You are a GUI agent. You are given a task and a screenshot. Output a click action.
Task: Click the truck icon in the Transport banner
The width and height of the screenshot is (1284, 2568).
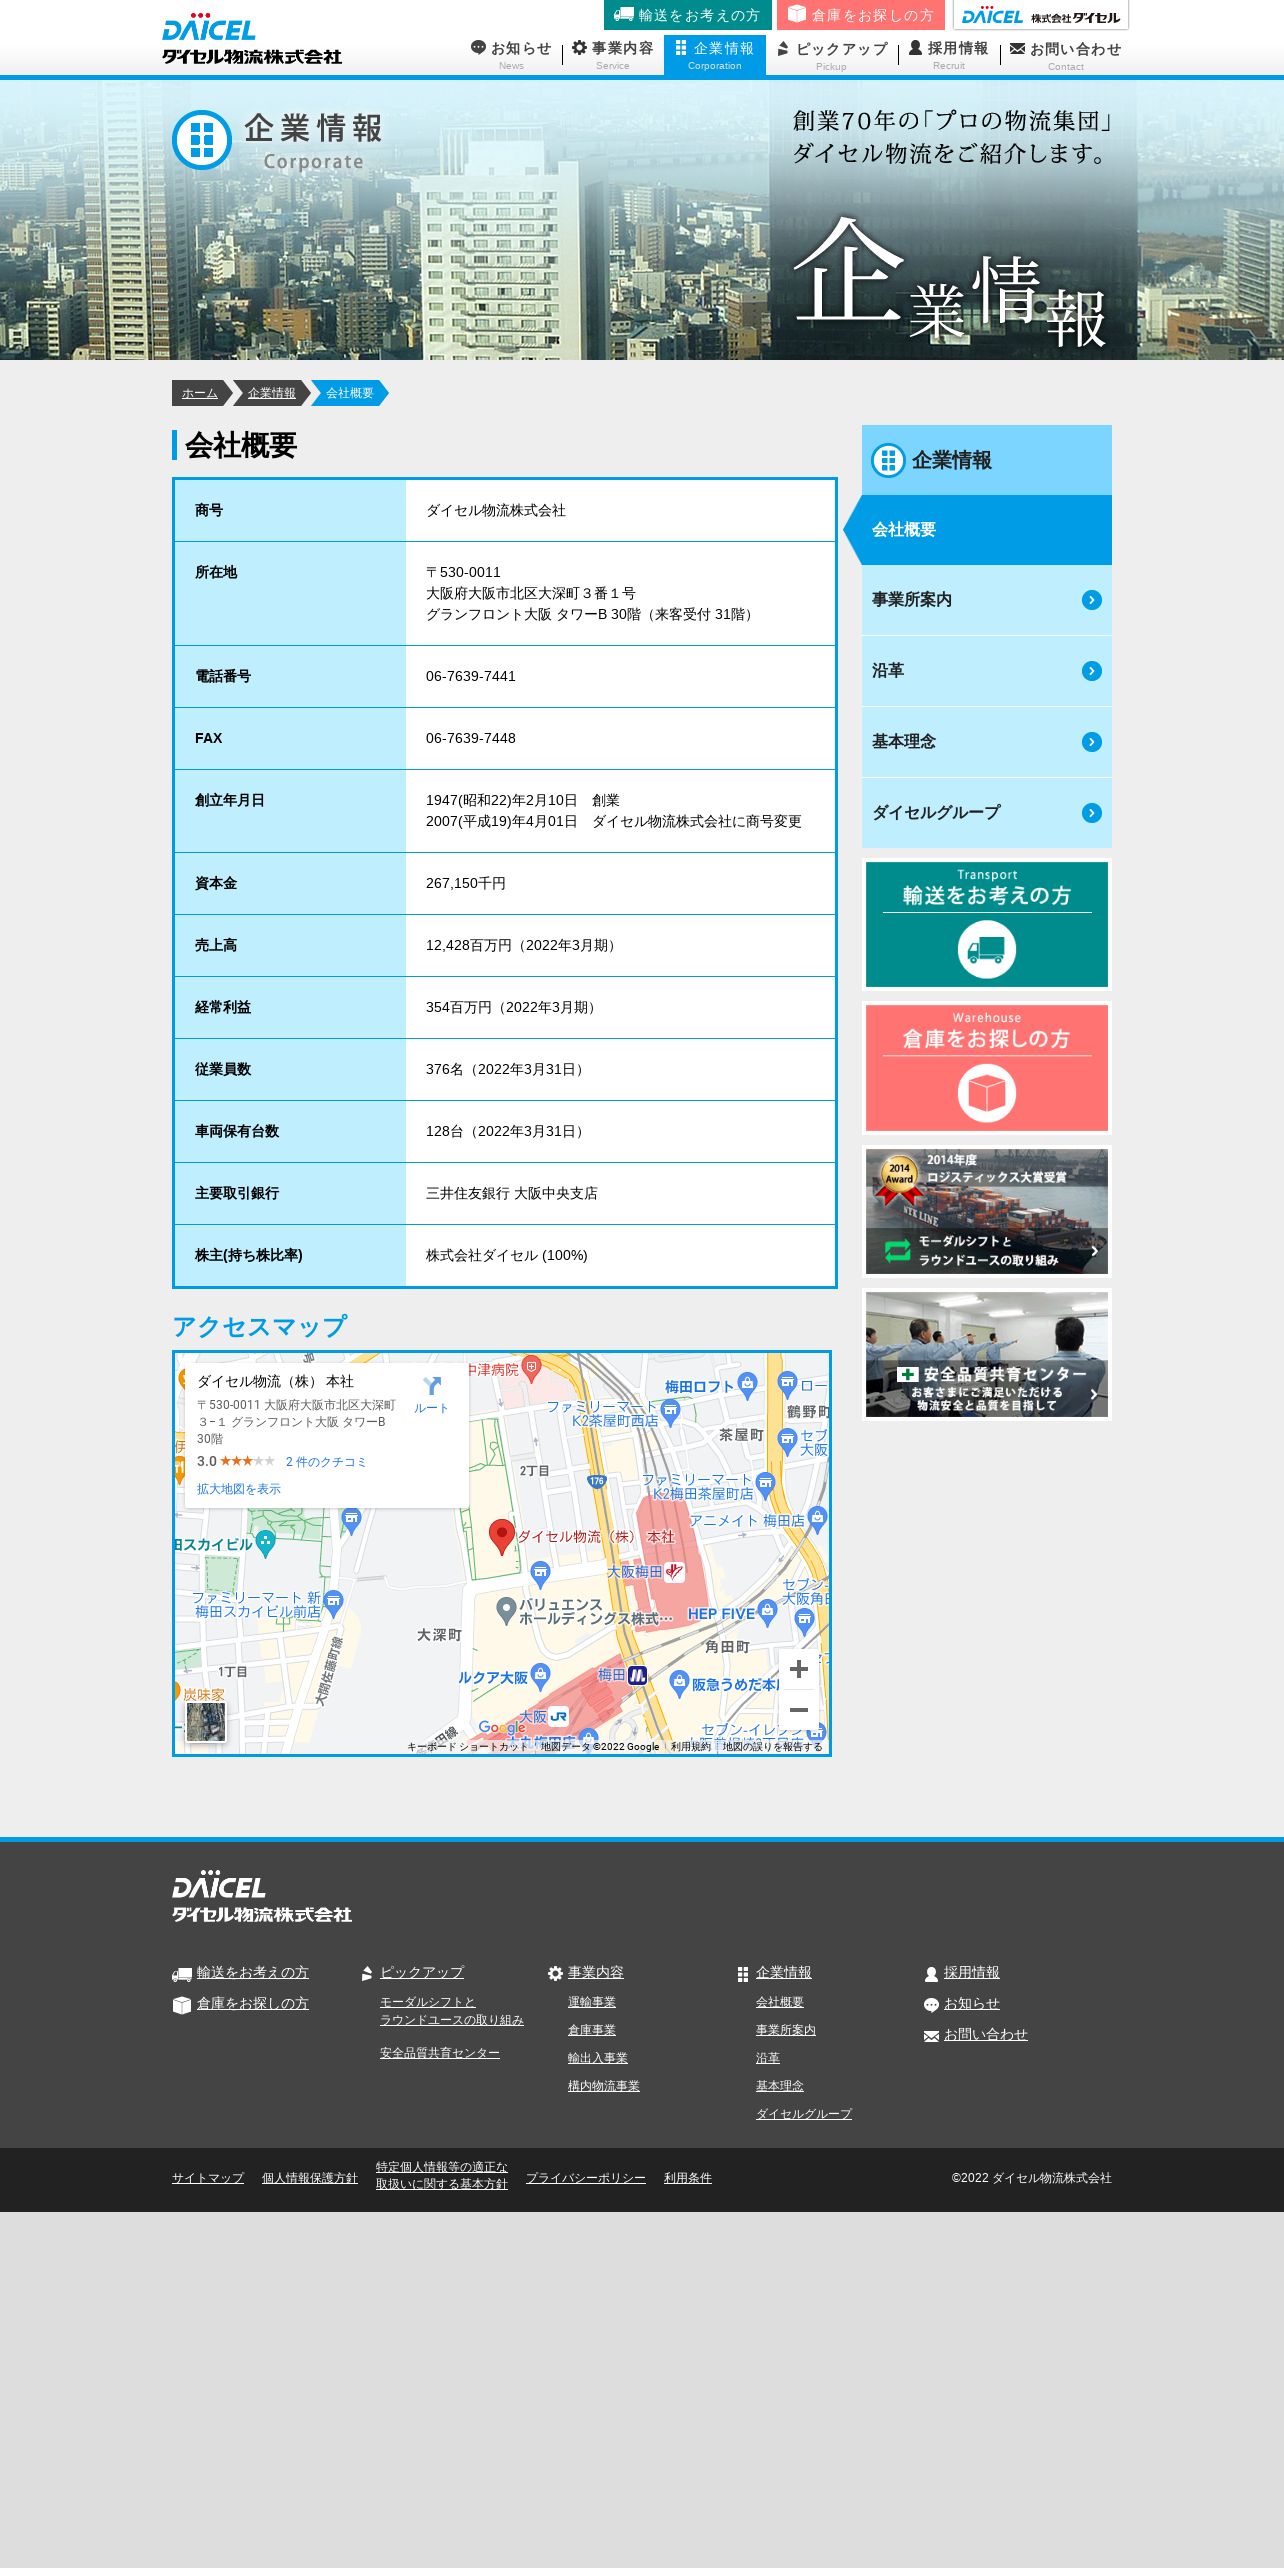click(987, 950)
